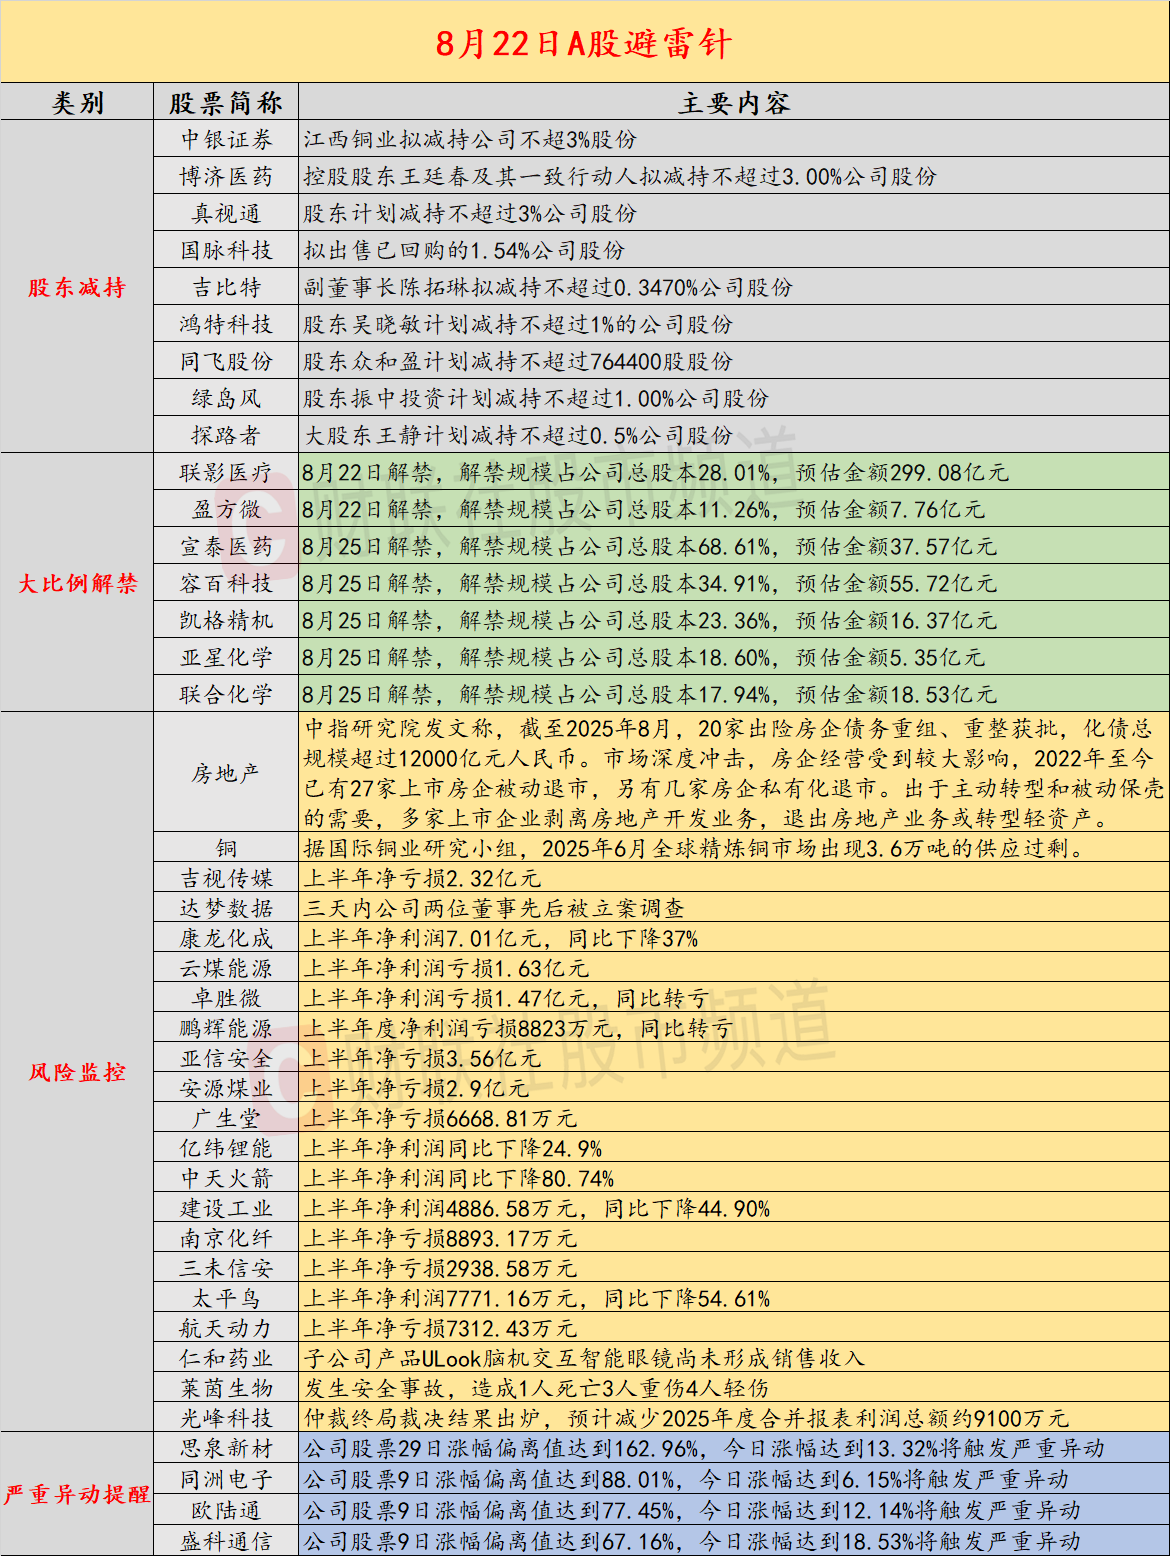Select the 亿纬锂能 stock name cell
1170x1556 pixels.
click(x=226, y=1148)
